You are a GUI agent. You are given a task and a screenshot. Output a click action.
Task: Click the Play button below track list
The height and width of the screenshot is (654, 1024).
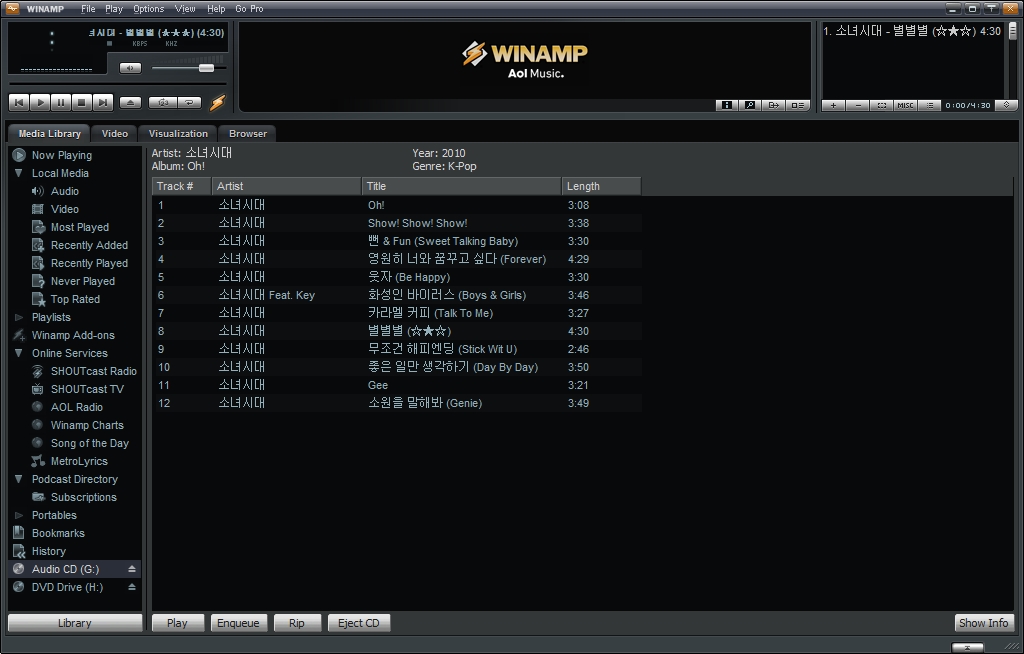178,623
